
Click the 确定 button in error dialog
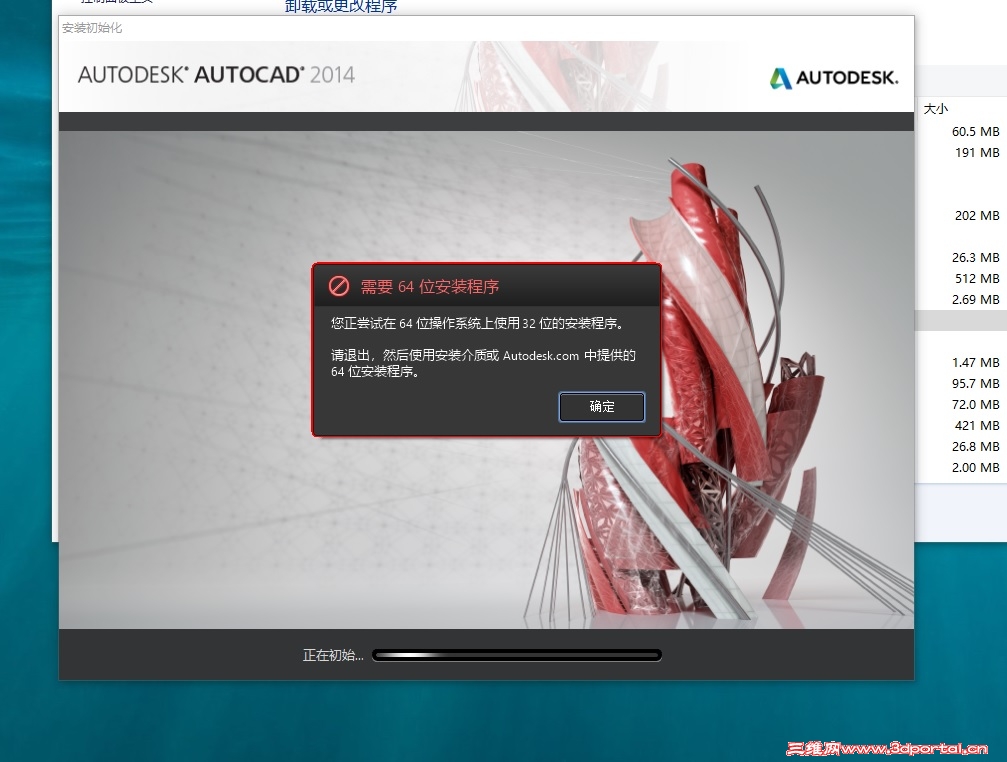602,406
